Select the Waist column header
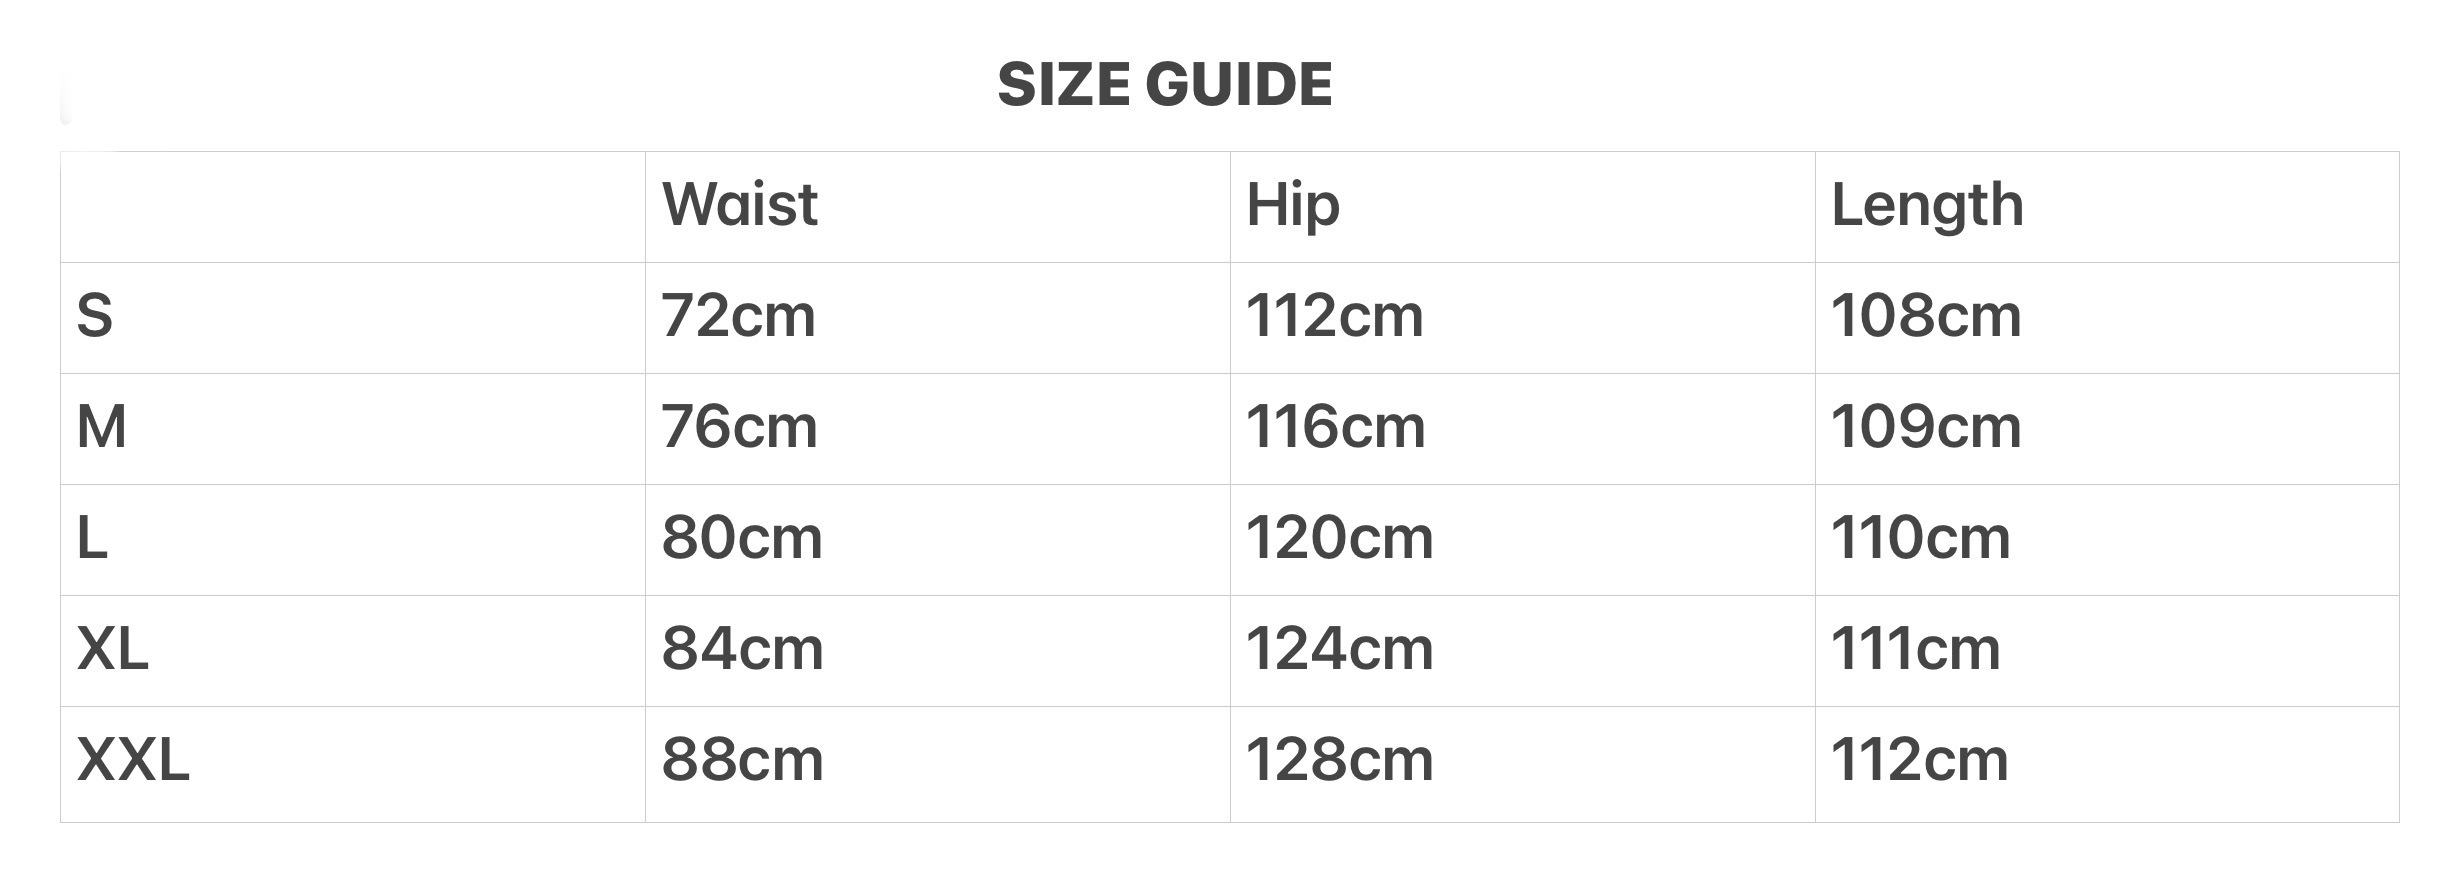 (740, 205)
